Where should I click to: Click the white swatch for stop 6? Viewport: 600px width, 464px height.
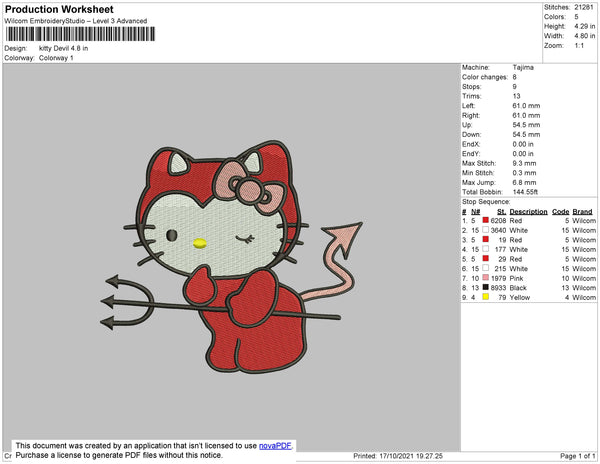coord(486,268)
